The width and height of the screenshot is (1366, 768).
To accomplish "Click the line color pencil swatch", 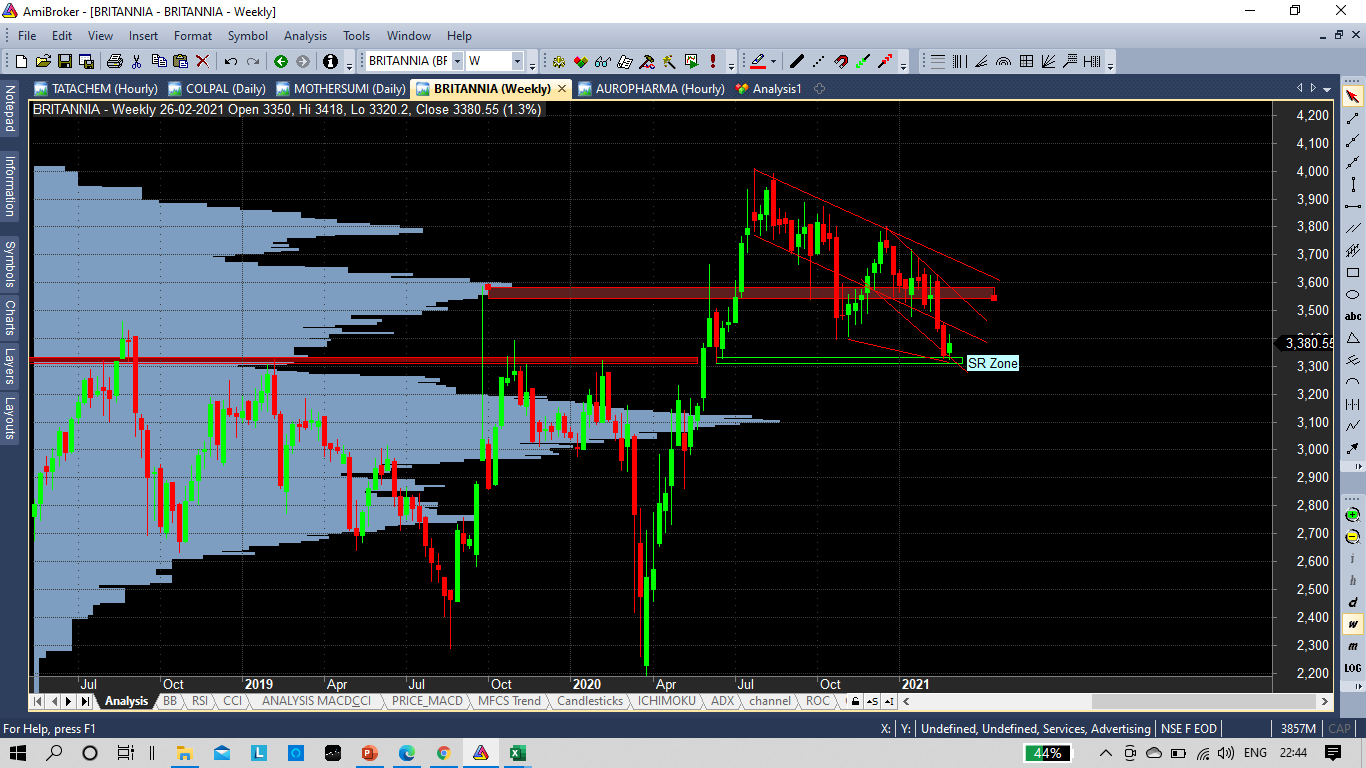I will pyautogui.click(x=757, y=61).
